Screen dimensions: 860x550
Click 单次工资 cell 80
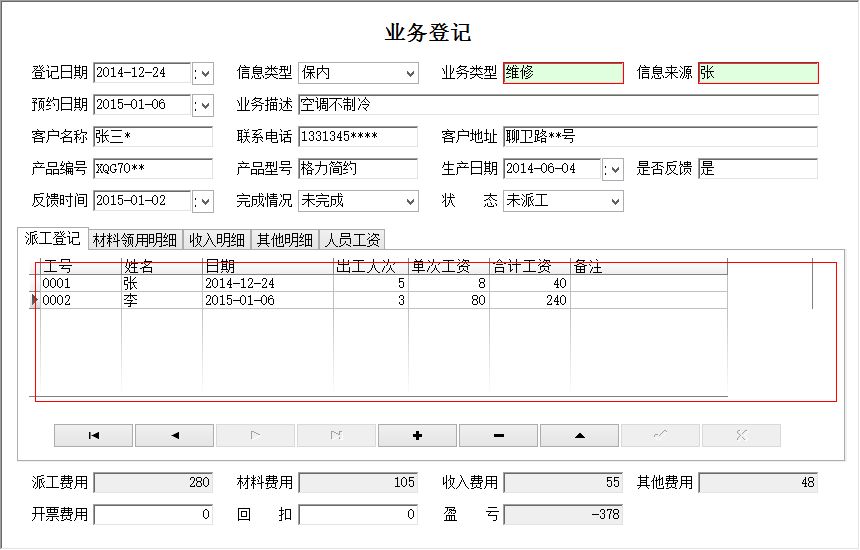449,300
